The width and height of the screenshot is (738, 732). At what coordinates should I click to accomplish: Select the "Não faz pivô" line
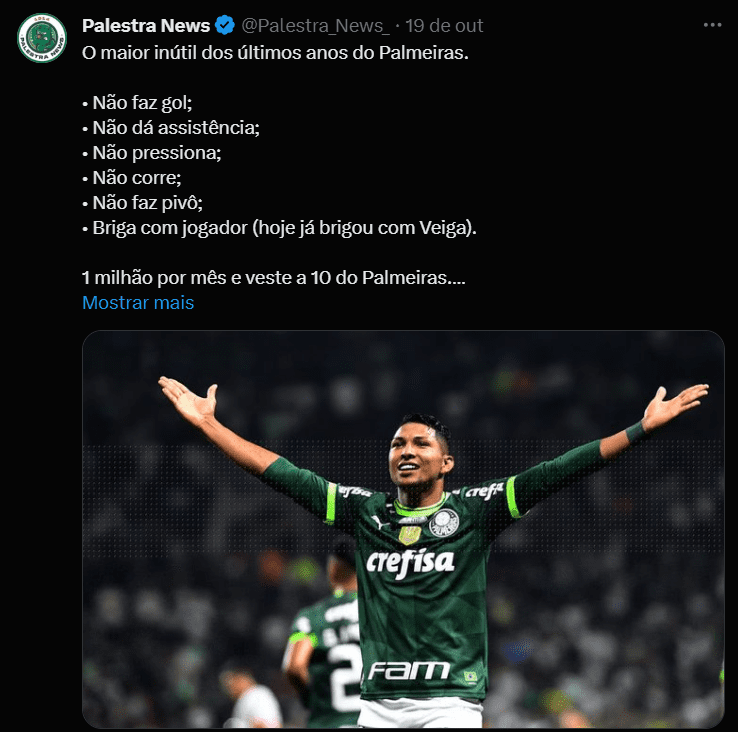(143, 202)
